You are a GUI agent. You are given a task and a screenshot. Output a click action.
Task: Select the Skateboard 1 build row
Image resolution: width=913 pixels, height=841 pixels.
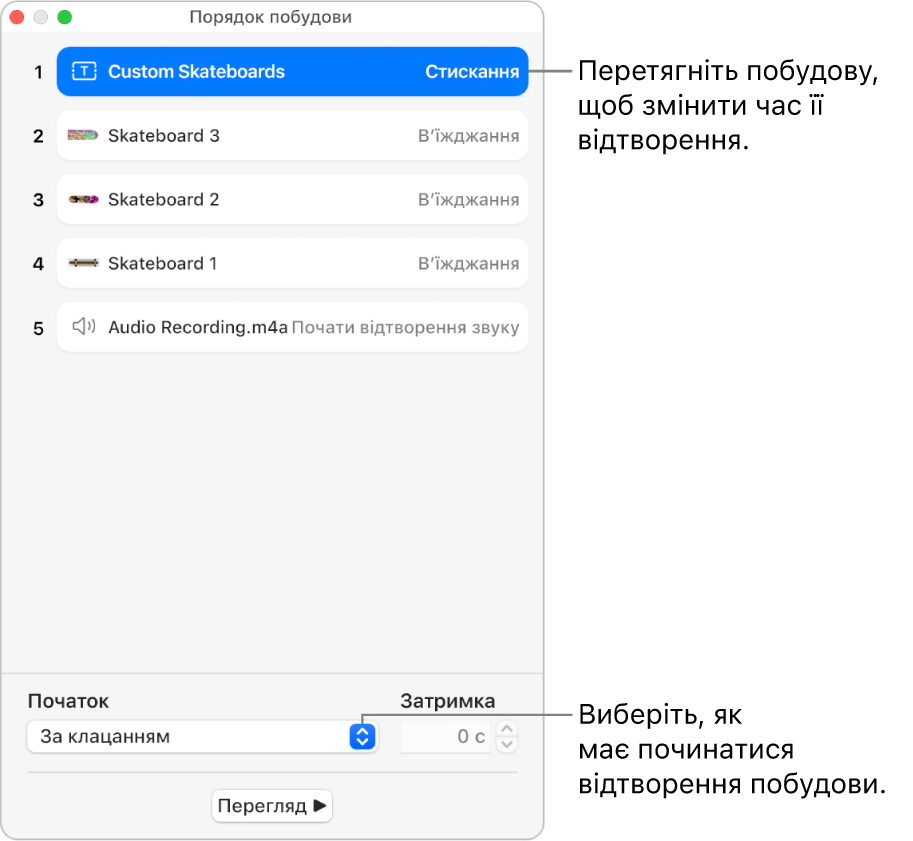point(292,263)
